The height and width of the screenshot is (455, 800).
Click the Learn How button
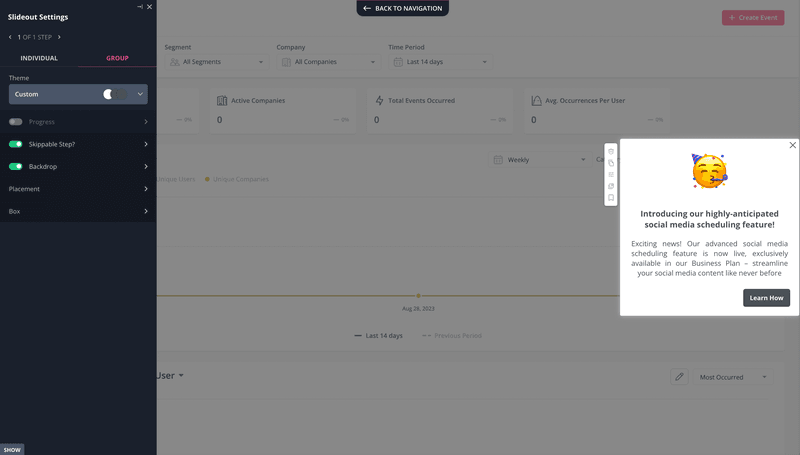click(x=766, y=298)
